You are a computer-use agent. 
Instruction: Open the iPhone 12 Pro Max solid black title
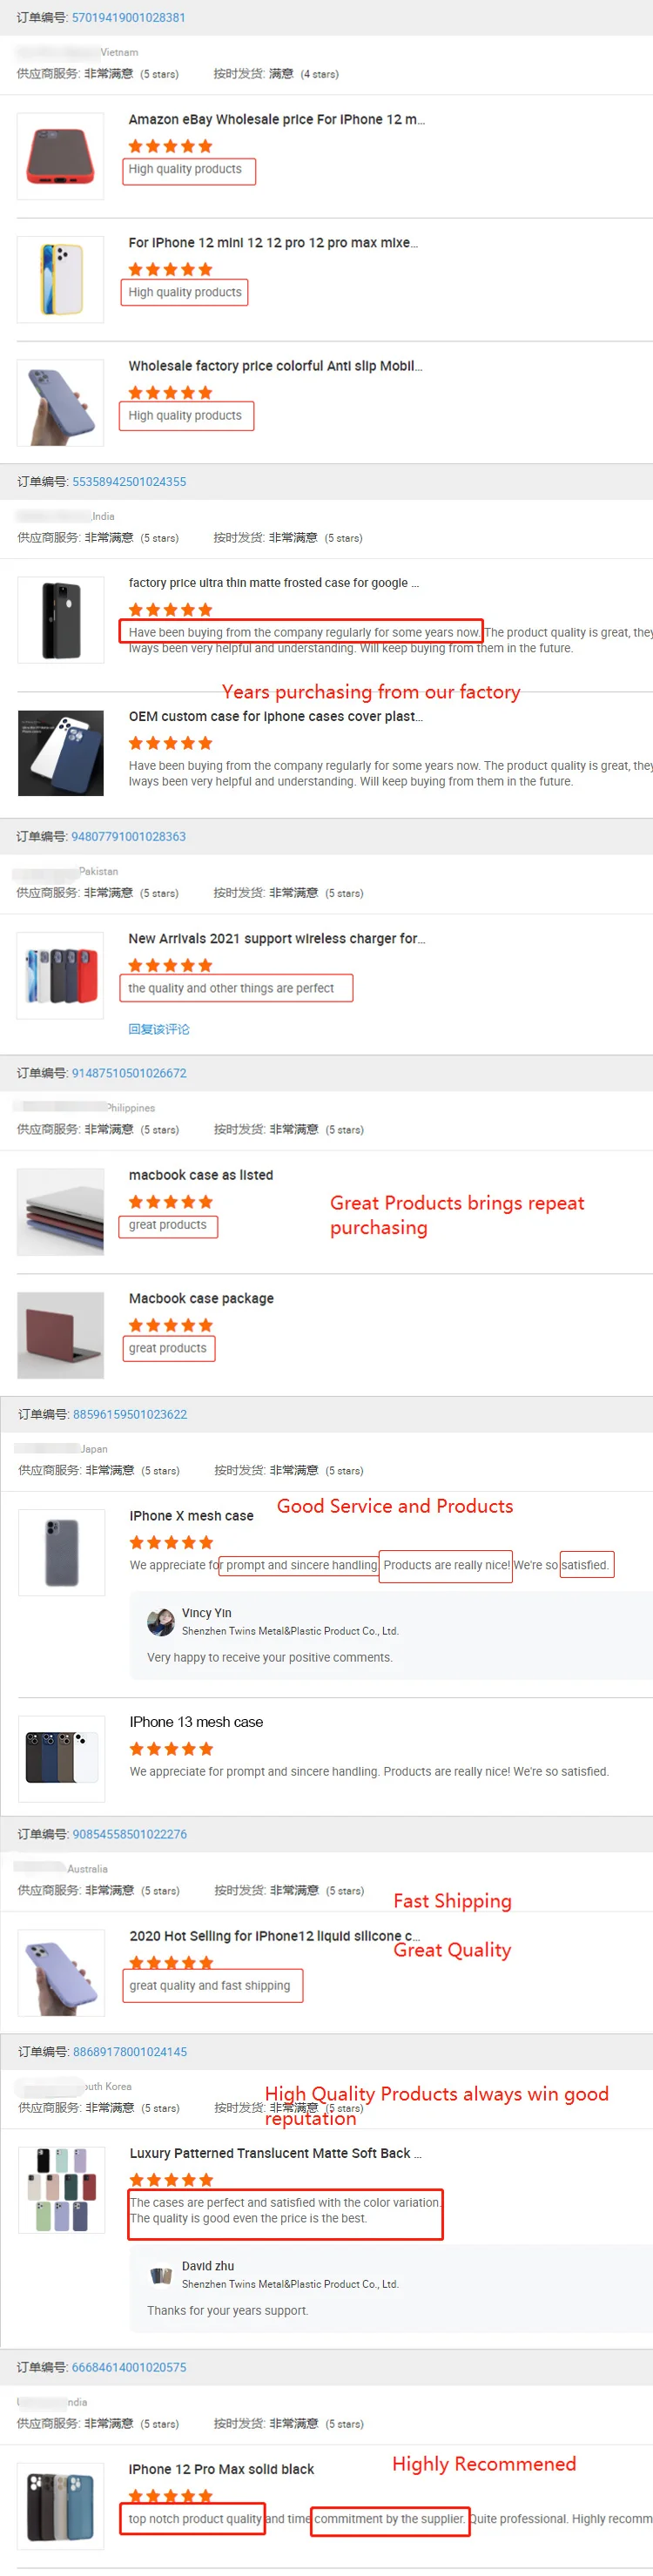[221, 2469]
